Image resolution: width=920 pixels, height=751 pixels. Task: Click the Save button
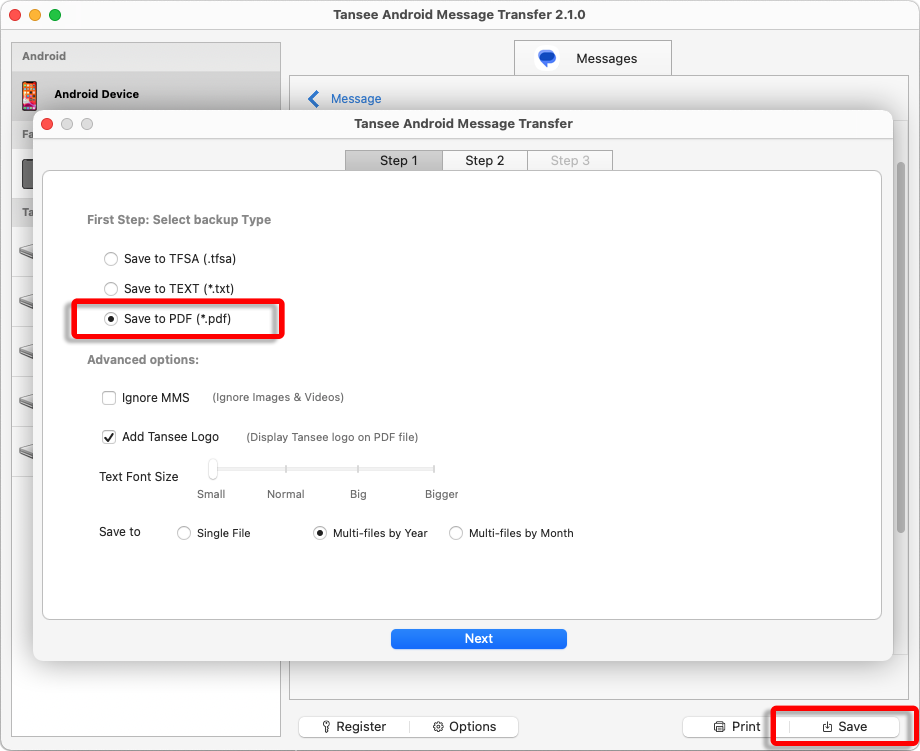(x=844, y=727)
